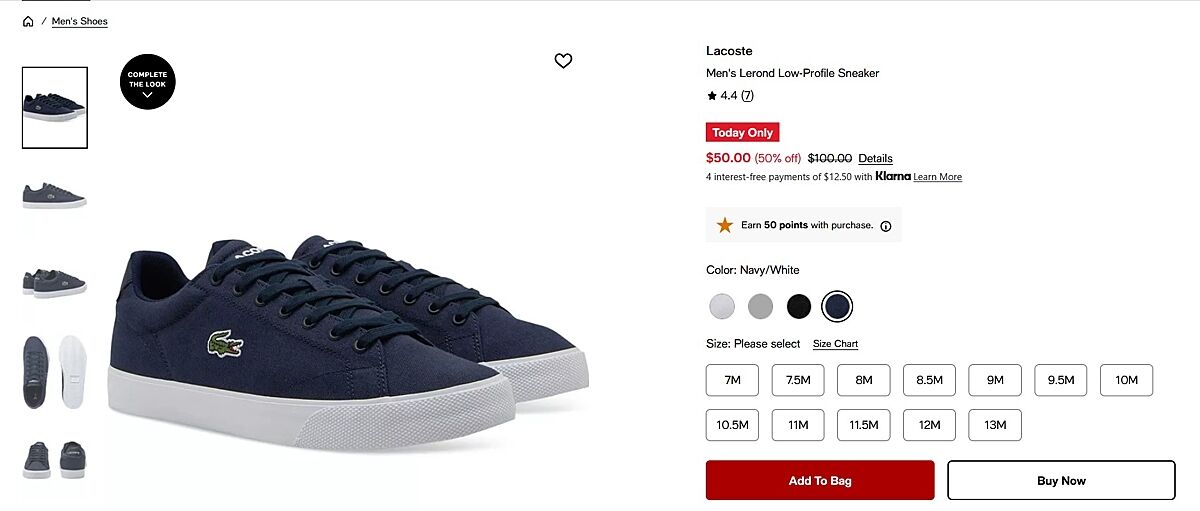The width and height of the screenshot is (1200, 511).
Task: Click the orange star rewards icon
Action: [x=725, y=225]
